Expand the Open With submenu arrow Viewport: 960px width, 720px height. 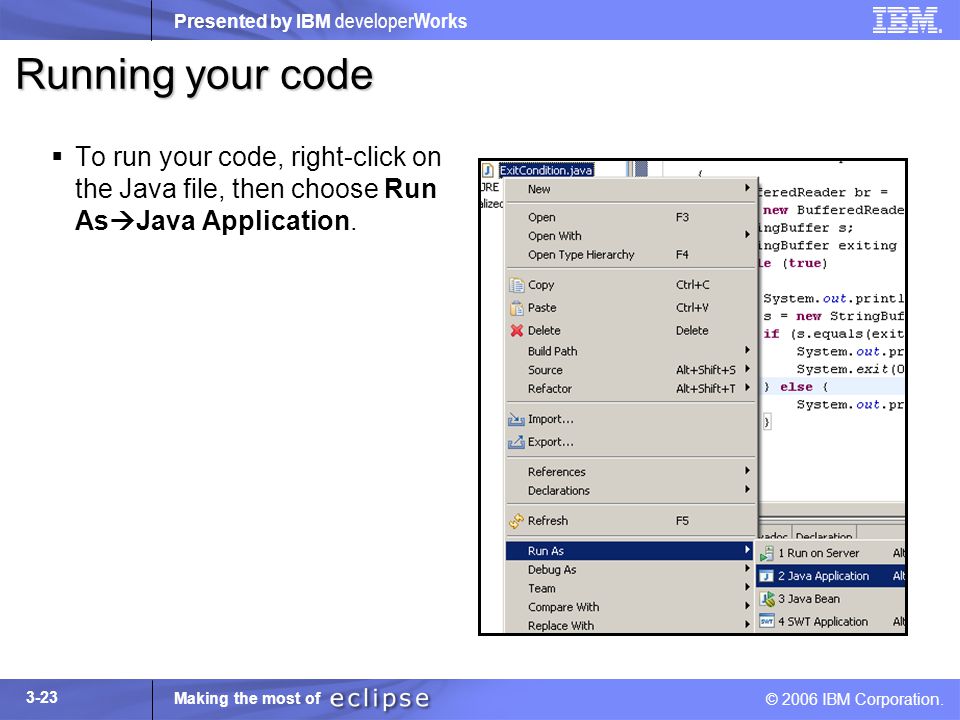(x=747, y=234)
